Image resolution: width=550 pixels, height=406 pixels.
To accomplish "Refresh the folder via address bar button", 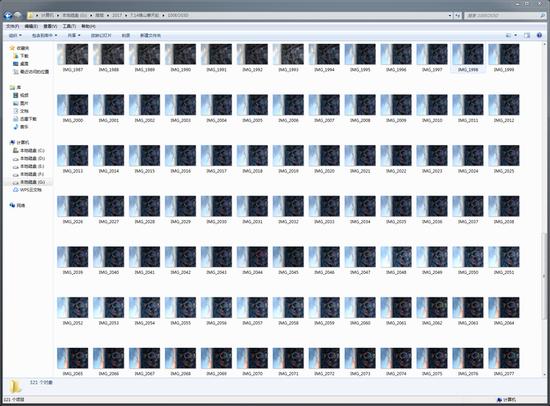I will click(457, 15).
